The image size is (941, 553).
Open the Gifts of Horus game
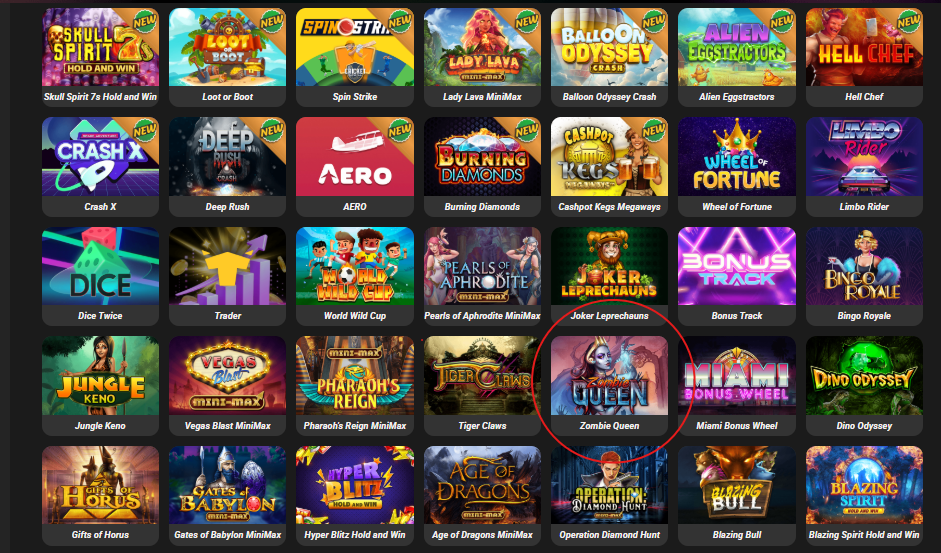point(100,495)
